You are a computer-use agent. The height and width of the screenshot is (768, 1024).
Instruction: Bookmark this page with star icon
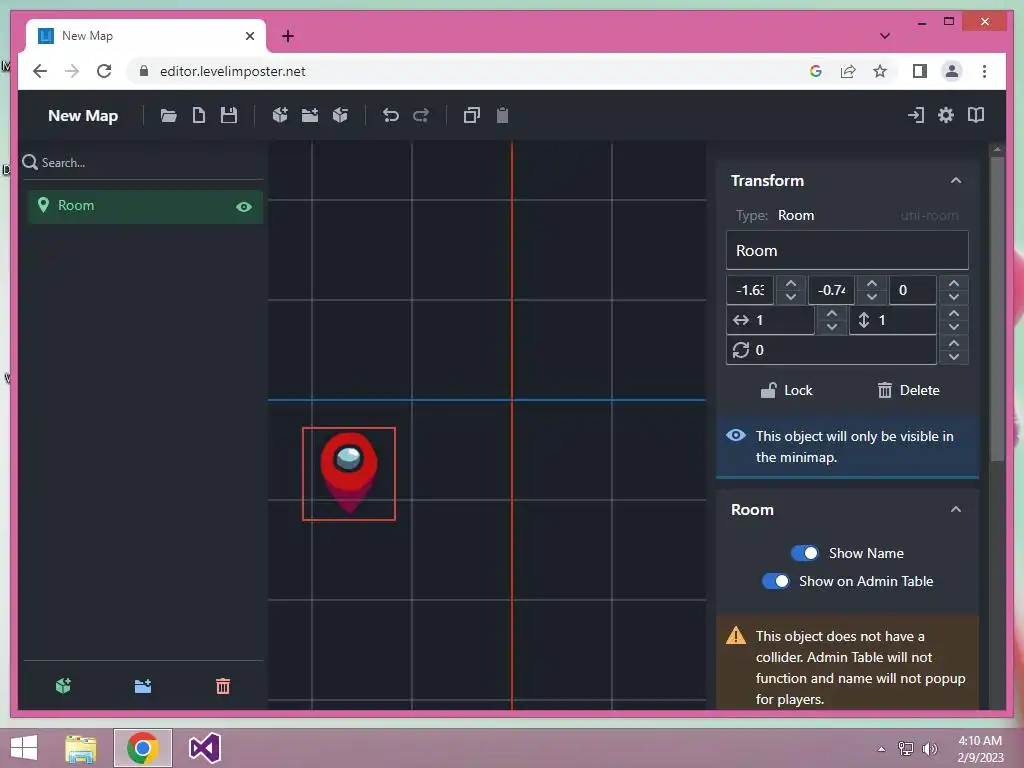(880, 71)
